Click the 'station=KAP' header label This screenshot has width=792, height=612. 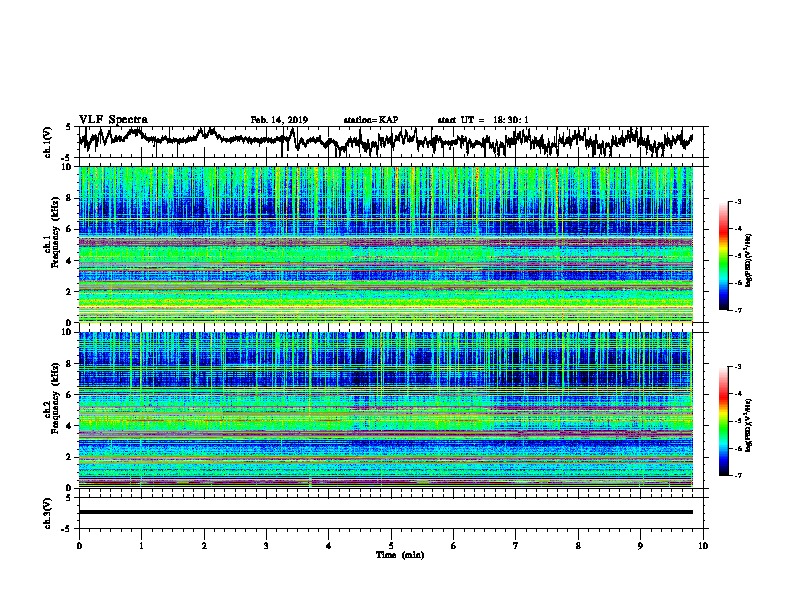coord(371,120)
